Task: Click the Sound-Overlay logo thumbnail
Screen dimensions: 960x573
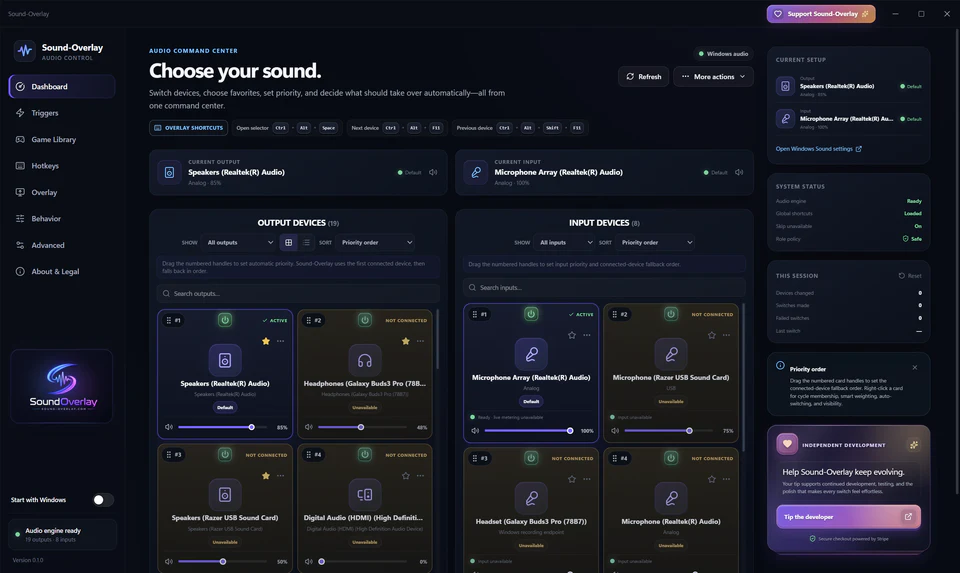Action: [62, 386]
